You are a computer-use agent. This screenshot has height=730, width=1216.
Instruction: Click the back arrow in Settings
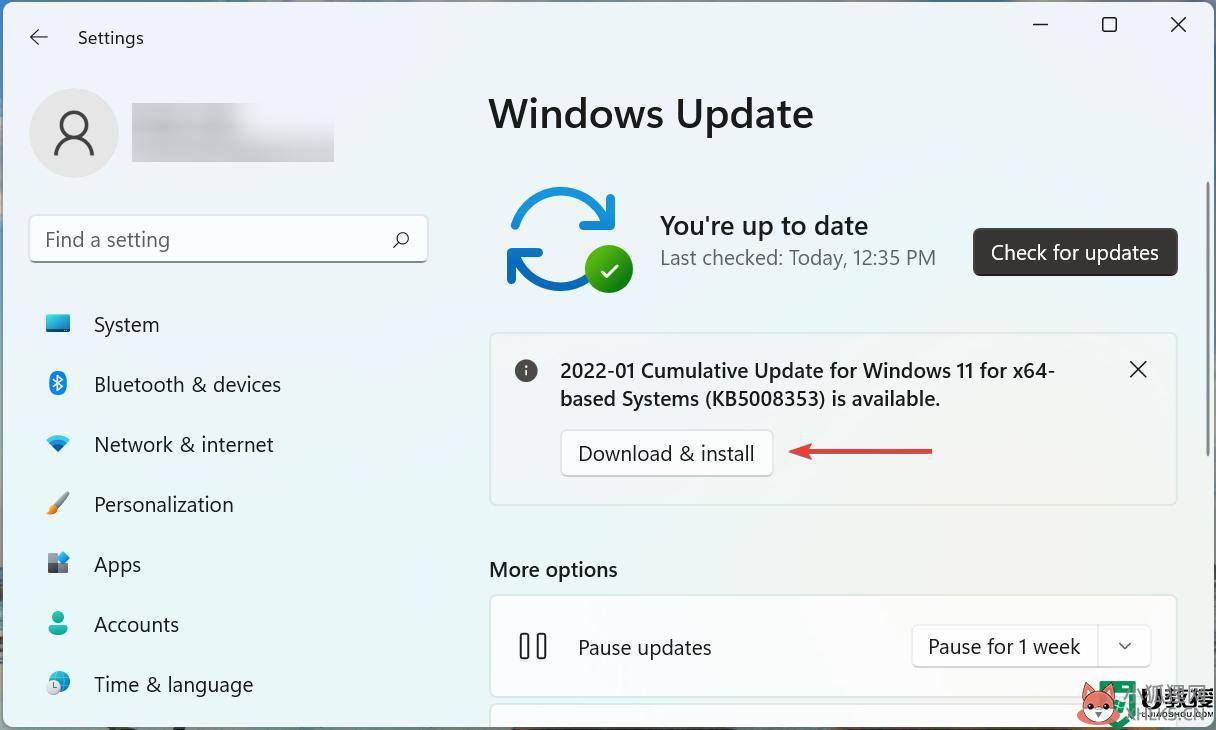(x=39, y=37)
